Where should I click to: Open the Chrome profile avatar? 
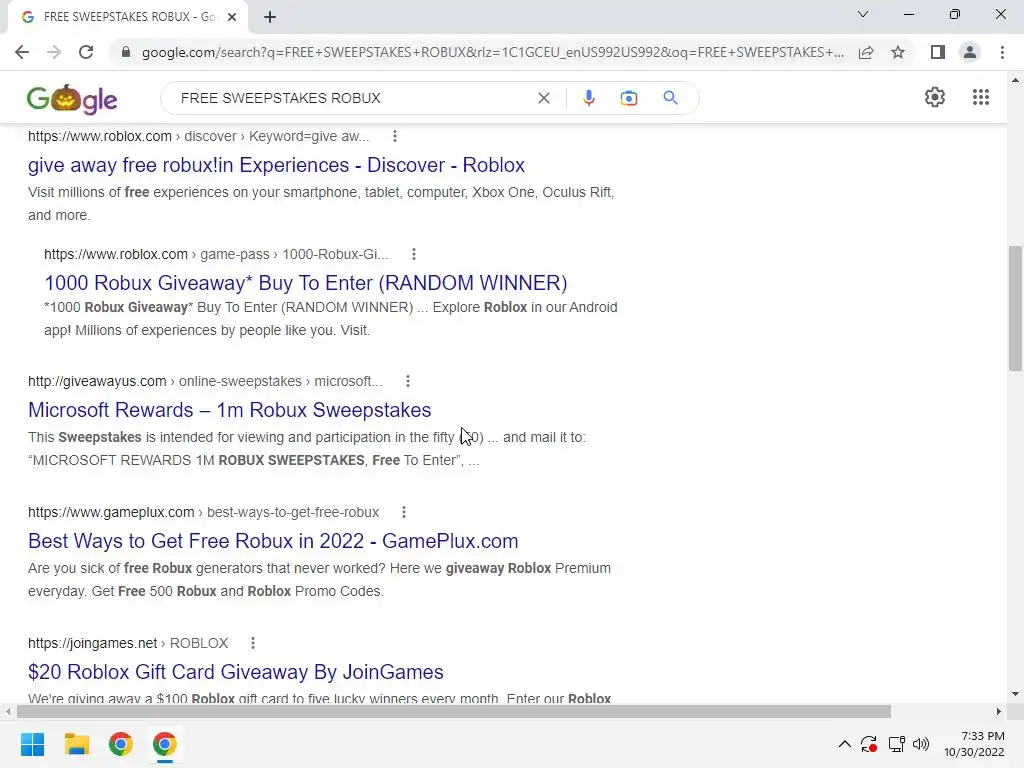[970, 52]
